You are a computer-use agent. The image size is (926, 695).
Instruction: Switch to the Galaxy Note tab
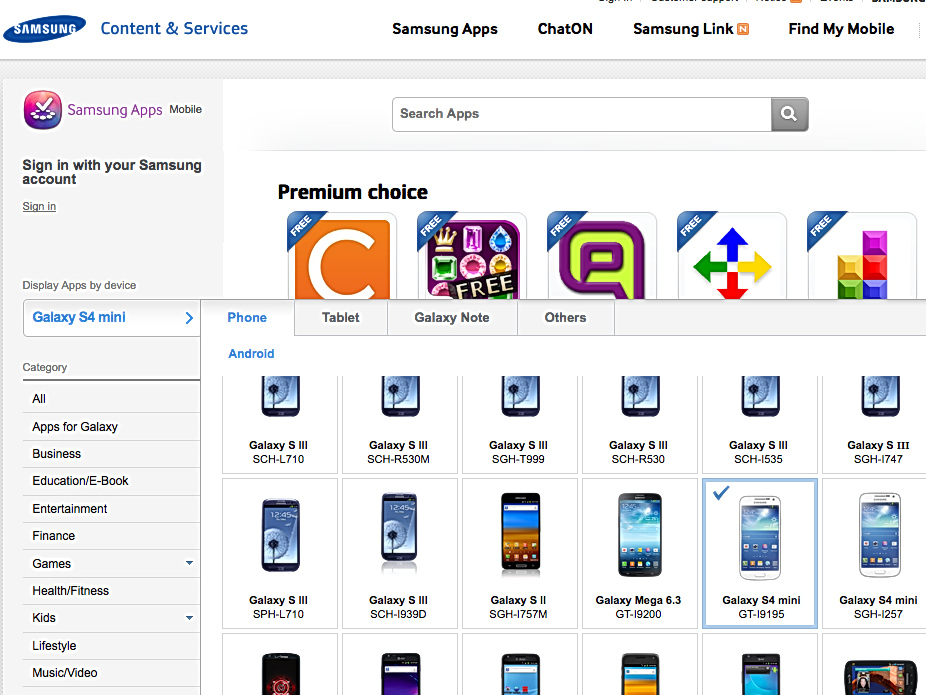452,318
